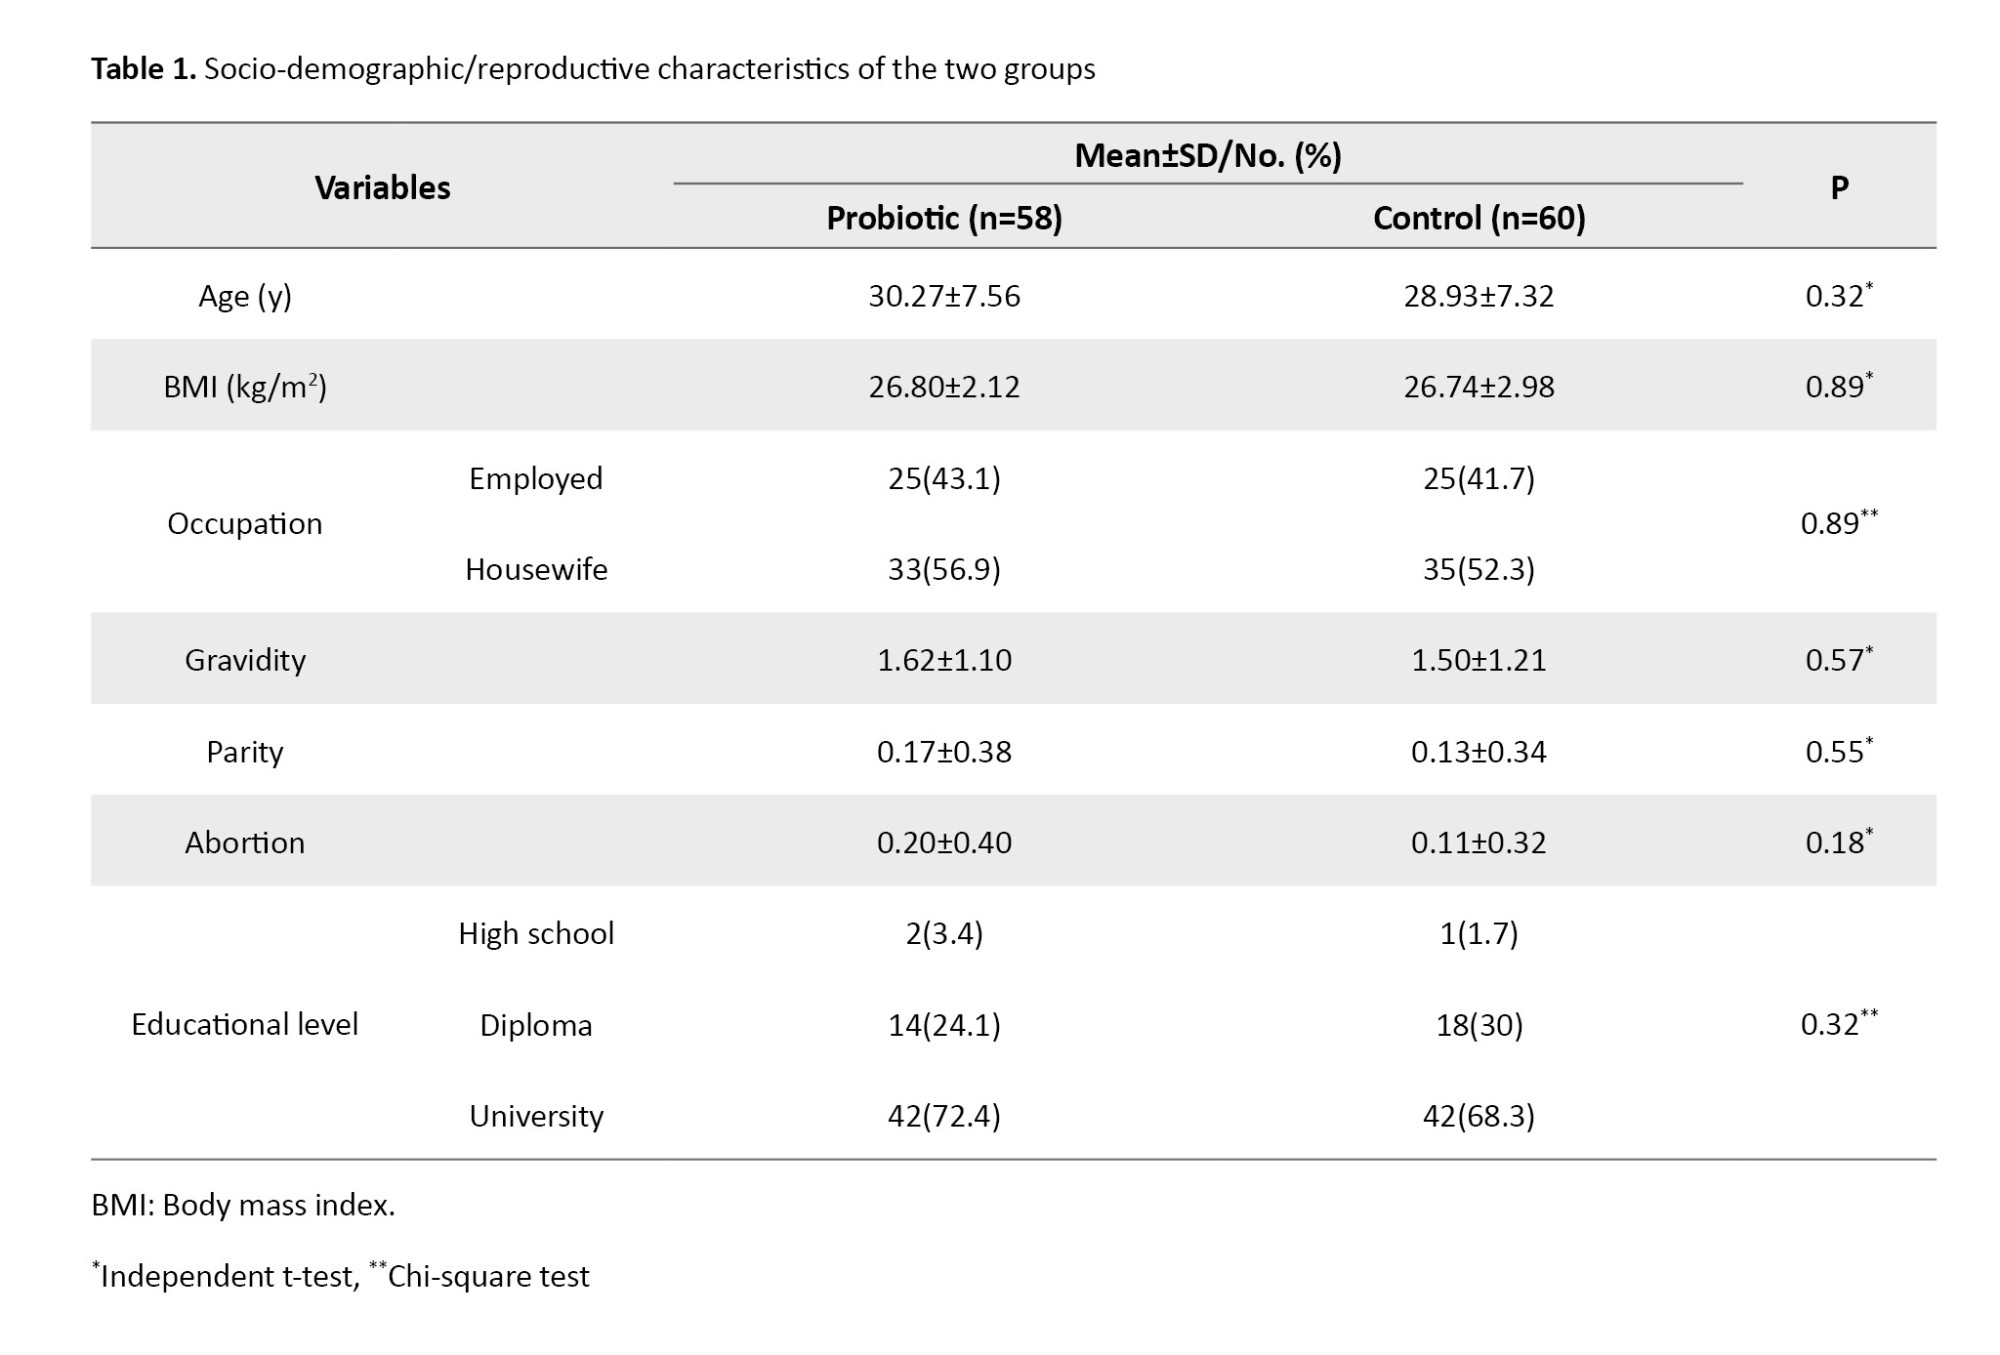Click the P column header
This screenshot has width=2000, height=1355.
pos(1838,187)
